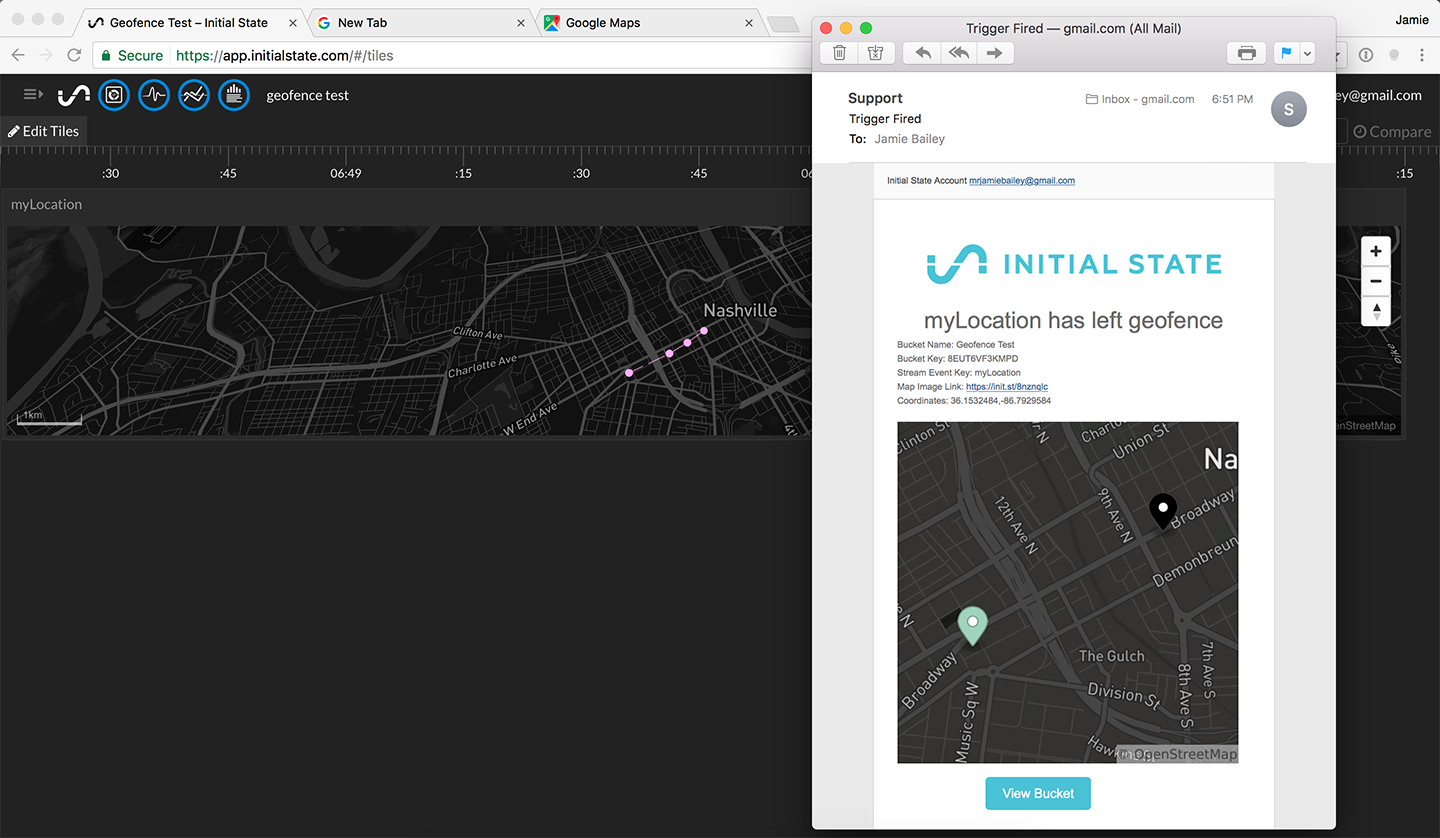
Task: Click the Tiles view icon in header
Action: [114, 95]
